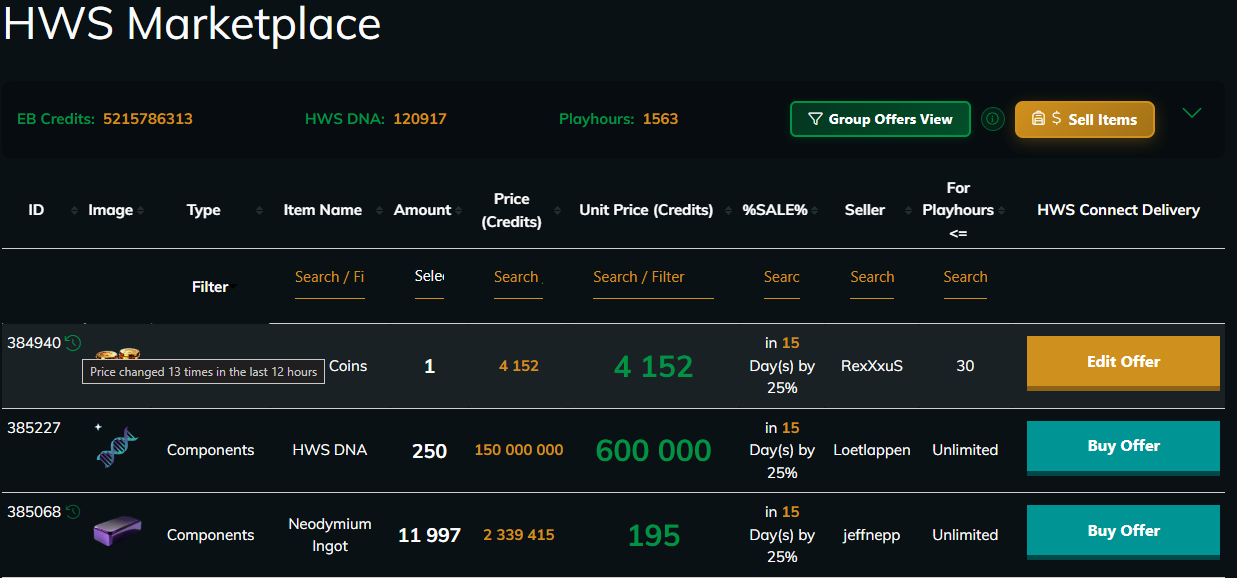Viewport: 1237px width, 578px height.
Task: Click price history clock icon for offer 384940
Action: tap(73, 343)
